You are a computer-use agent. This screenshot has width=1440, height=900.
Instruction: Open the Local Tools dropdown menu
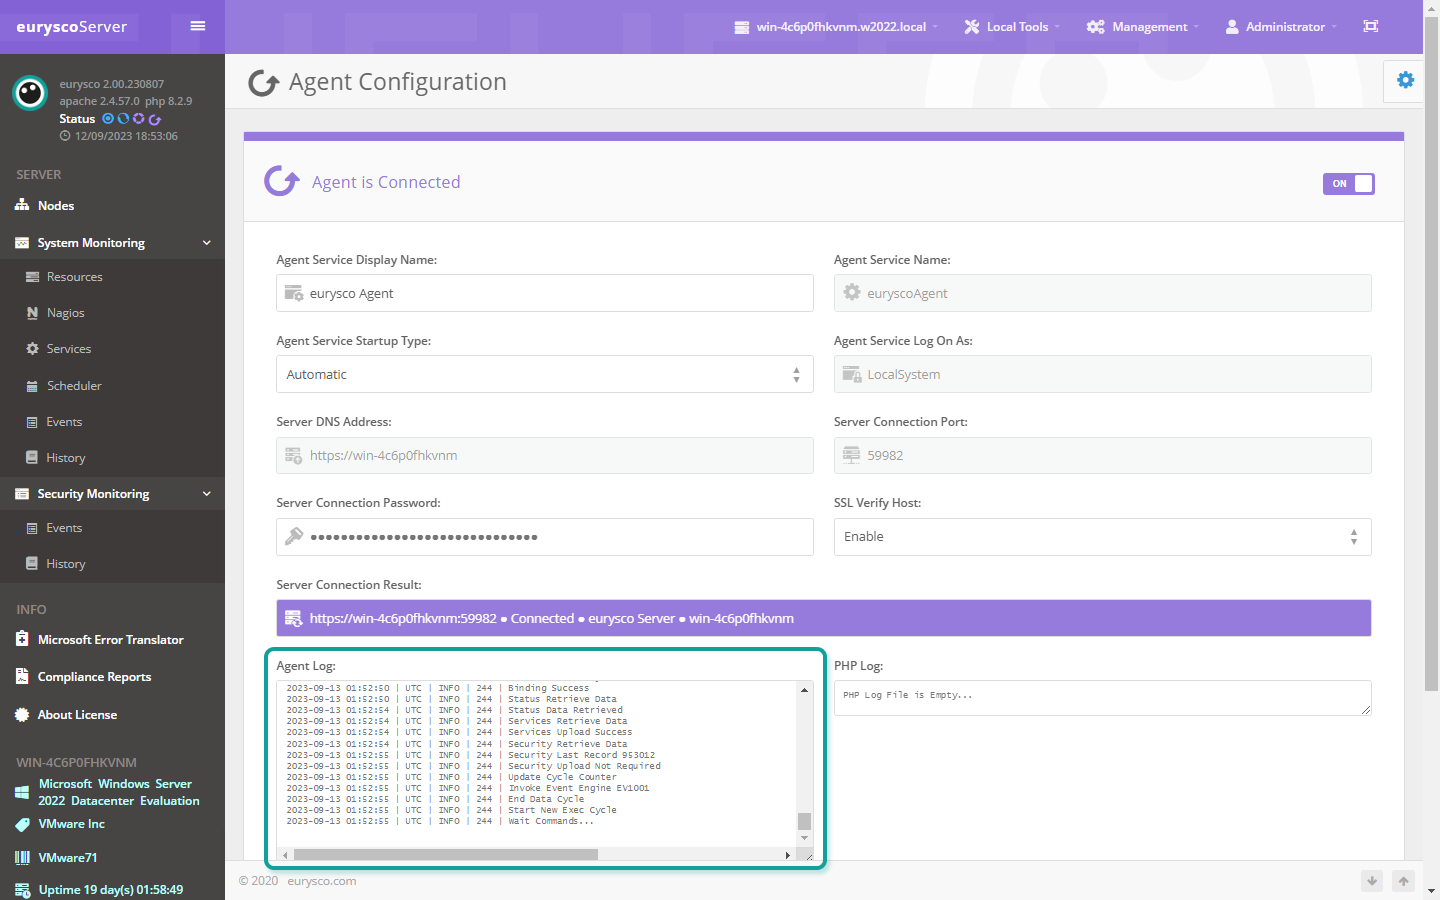click(x=1012, y=27)
